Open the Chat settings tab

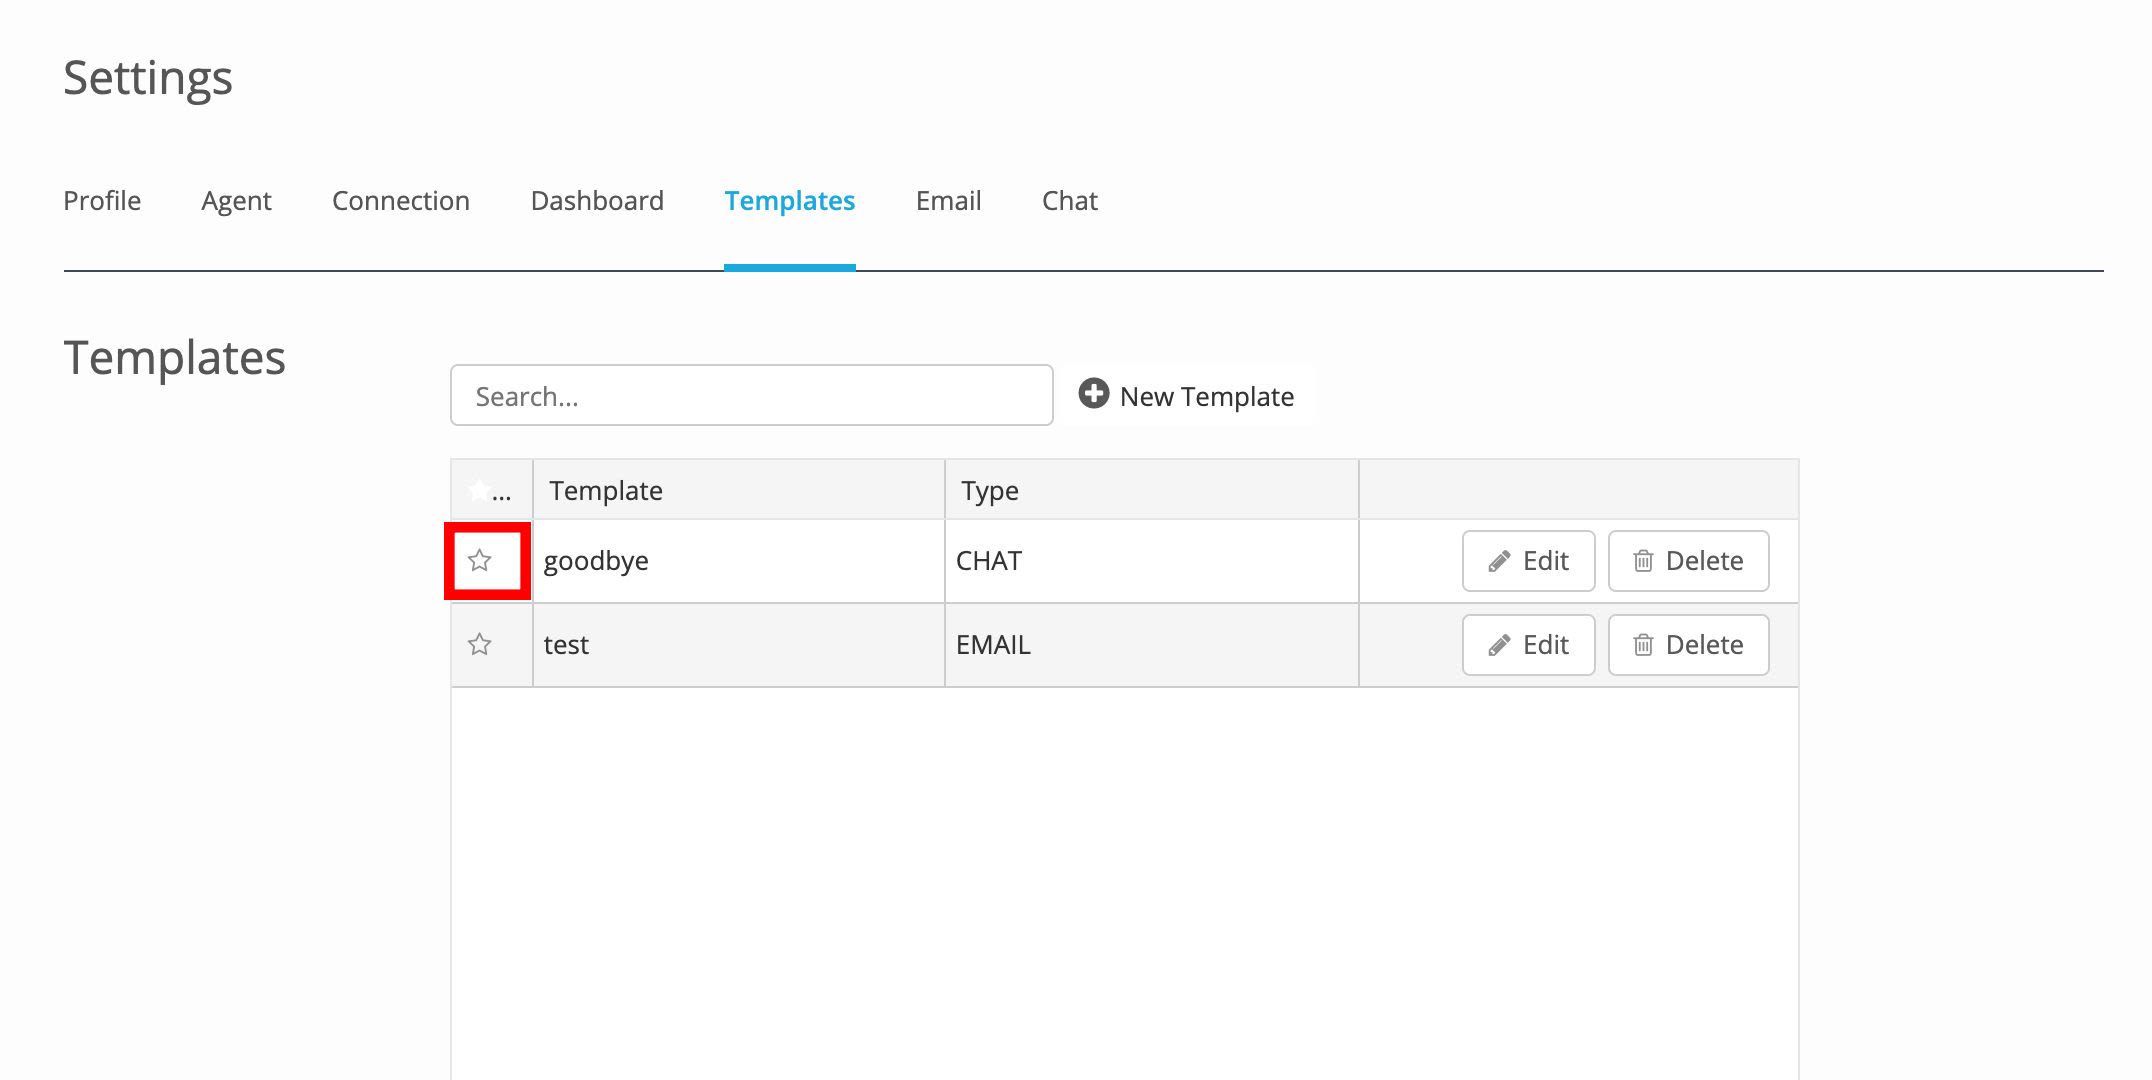(x=1070, y=201)
